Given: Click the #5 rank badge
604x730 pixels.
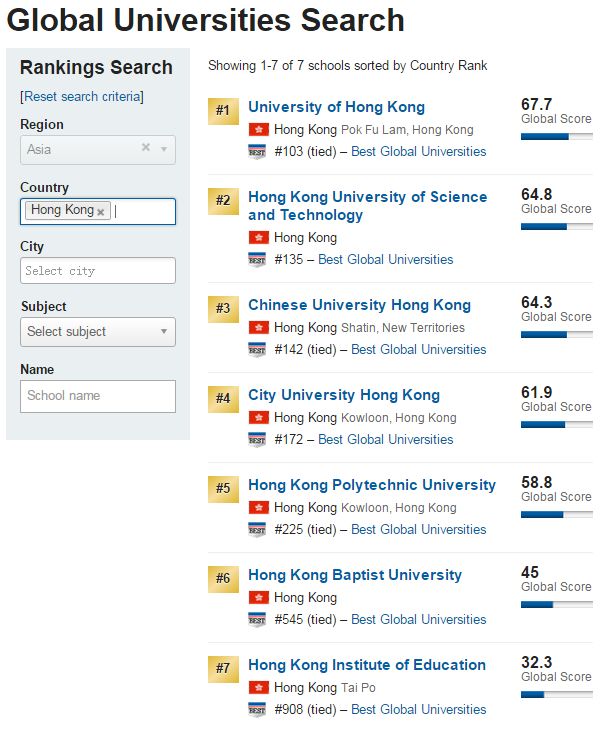Looking at the screenshot, I should tap(223, 489).
